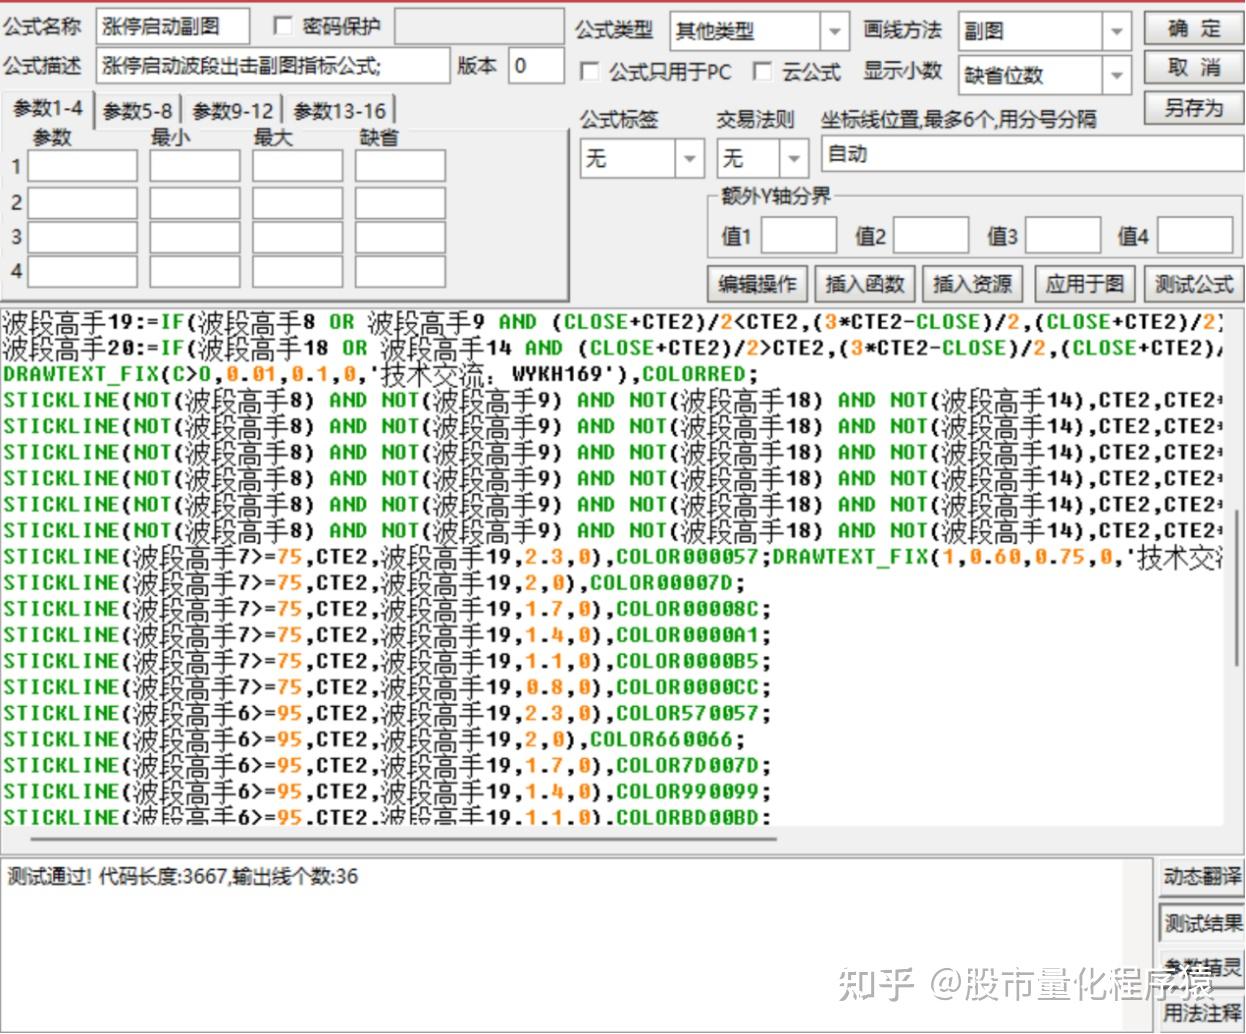The image size is (1246, 1034).
Task: Click the line ending COLOR0000CC
Action: point(387,687)
